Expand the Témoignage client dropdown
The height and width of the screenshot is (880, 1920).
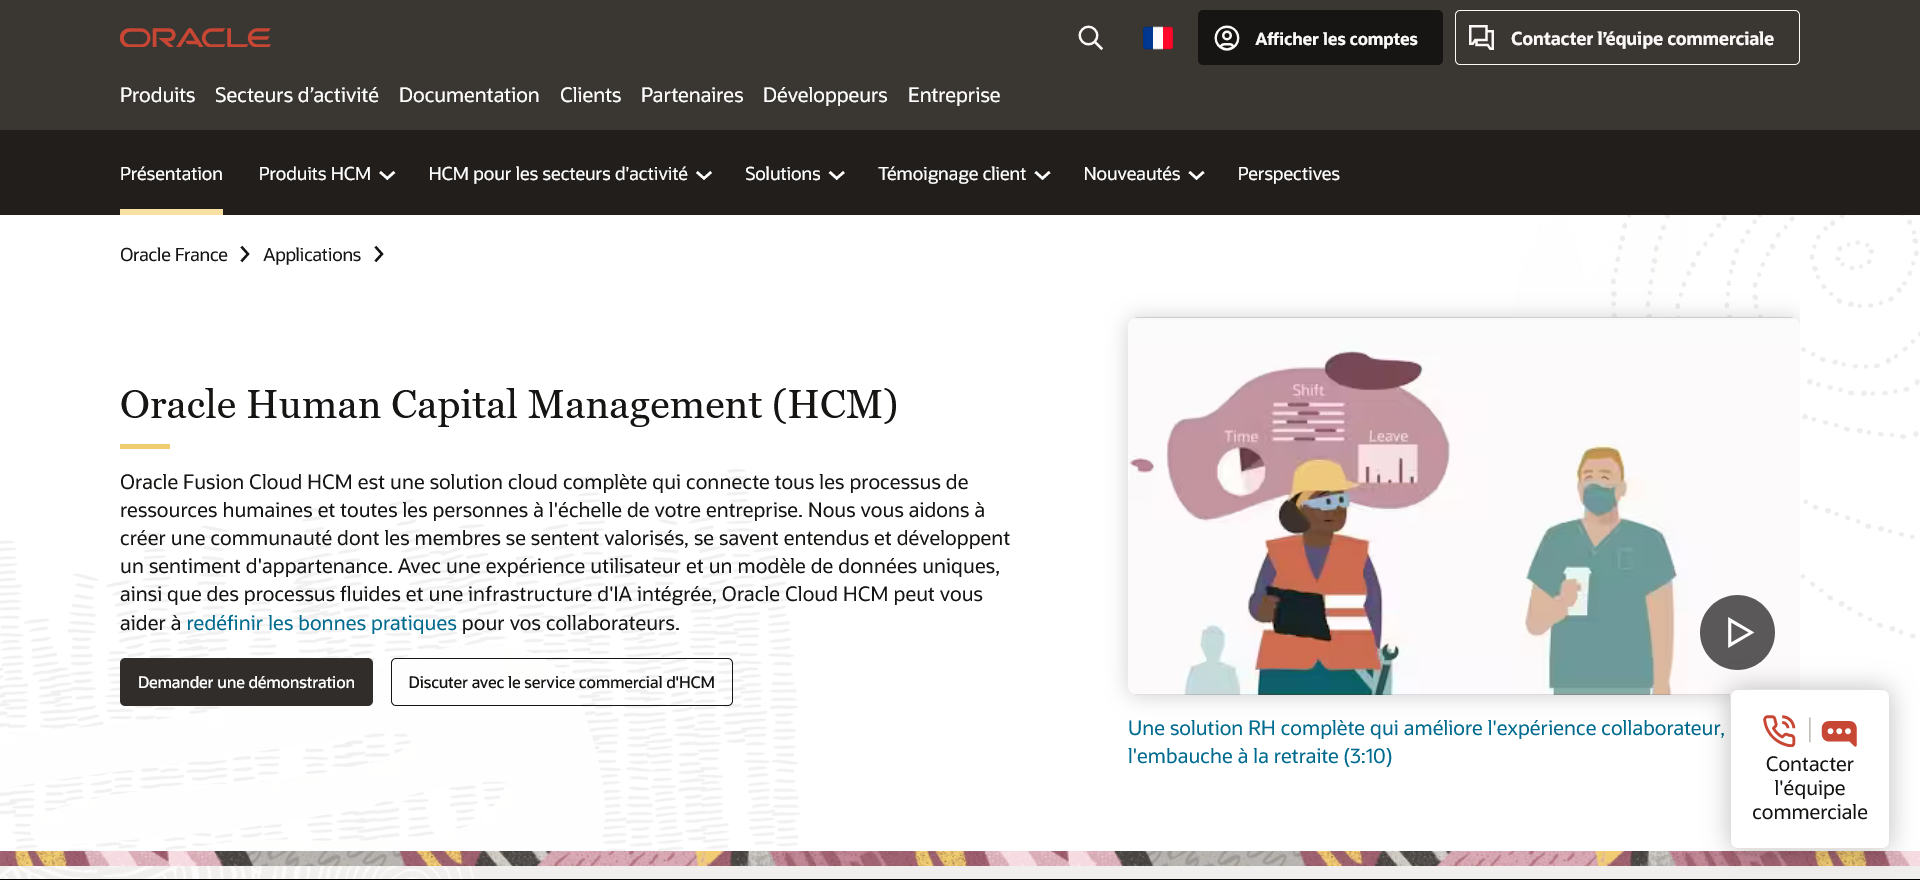pos(964,174)
